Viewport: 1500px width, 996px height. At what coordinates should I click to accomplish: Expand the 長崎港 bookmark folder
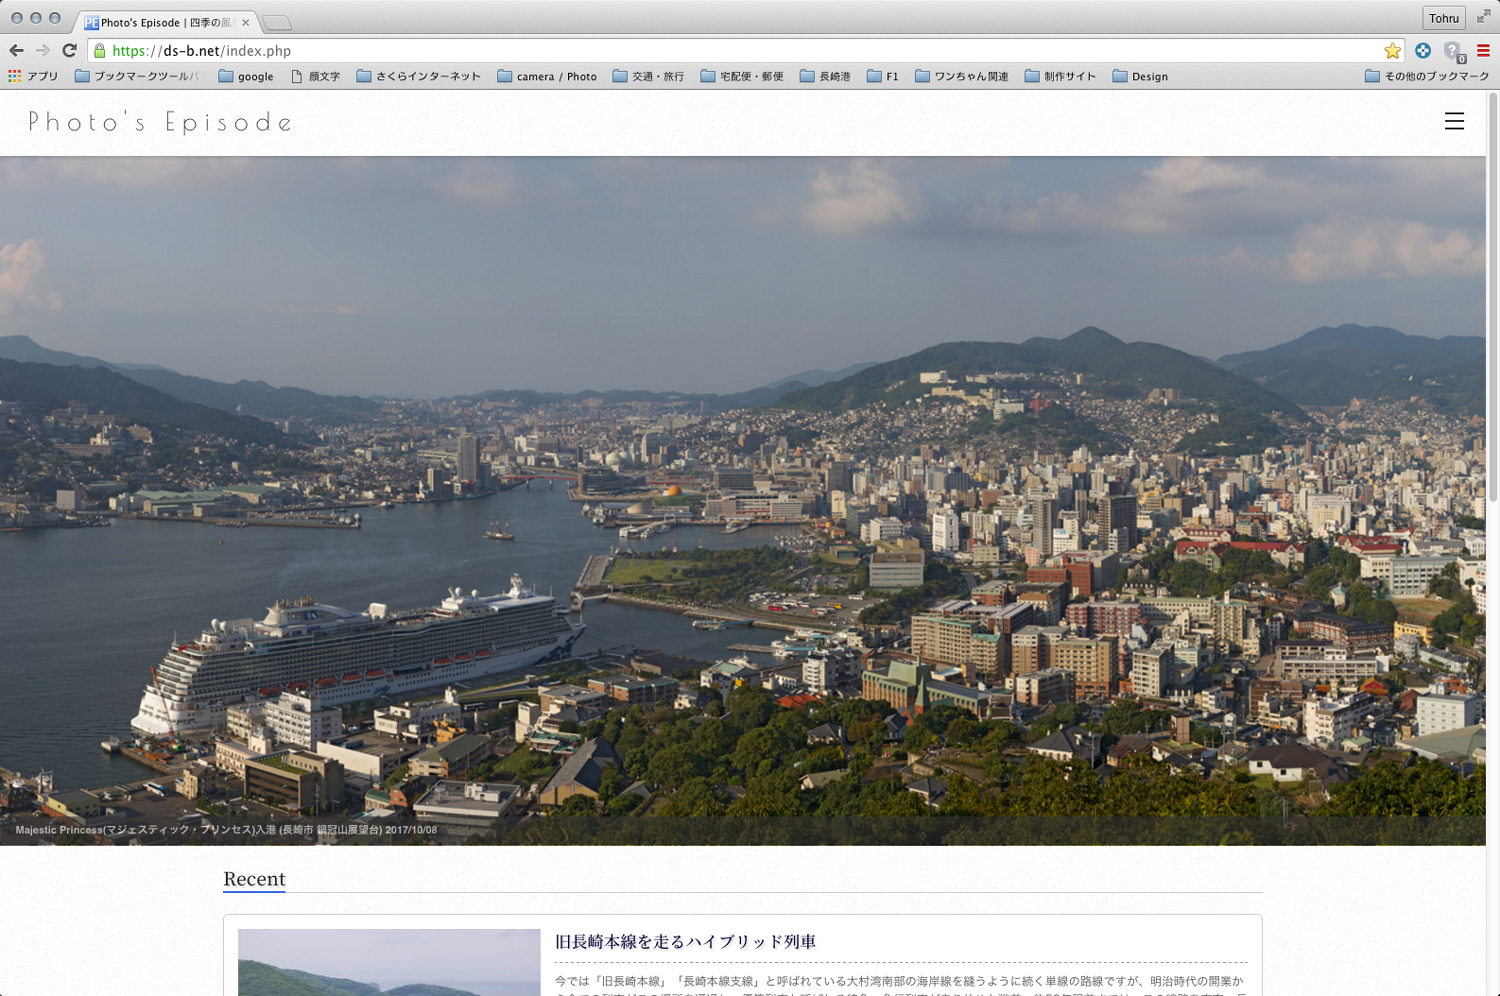825,76
